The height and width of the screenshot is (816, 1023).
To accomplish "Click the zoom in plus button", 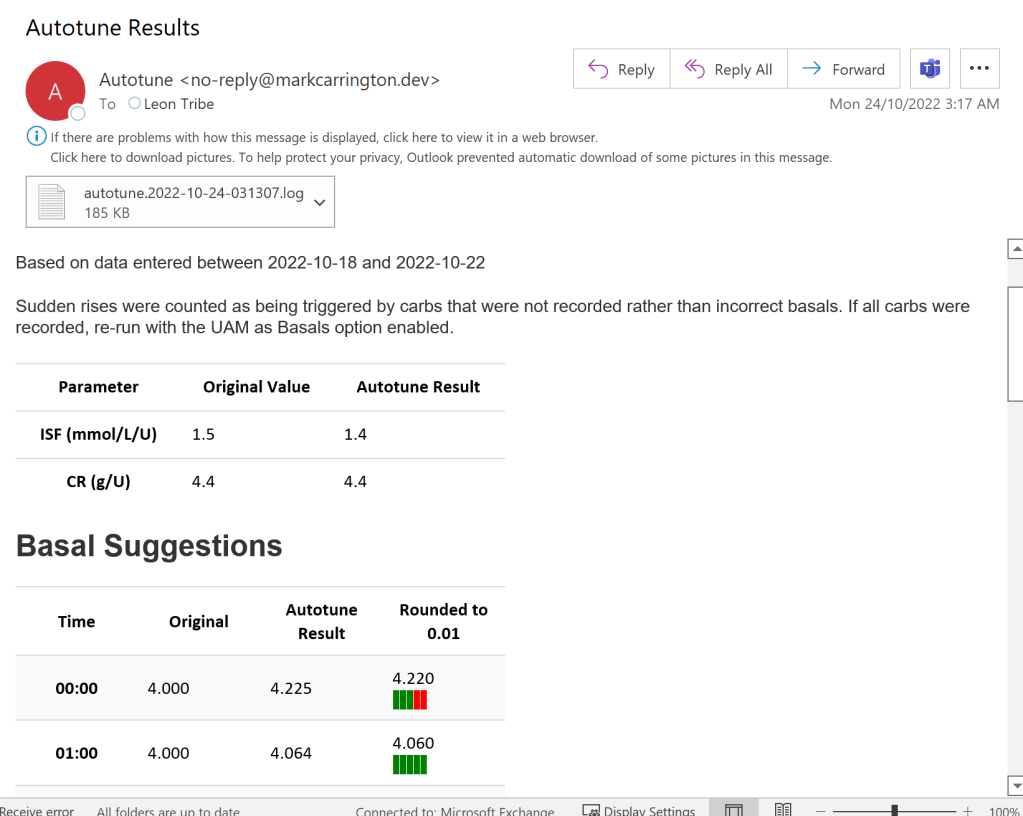I will click(x=967, y=810).
